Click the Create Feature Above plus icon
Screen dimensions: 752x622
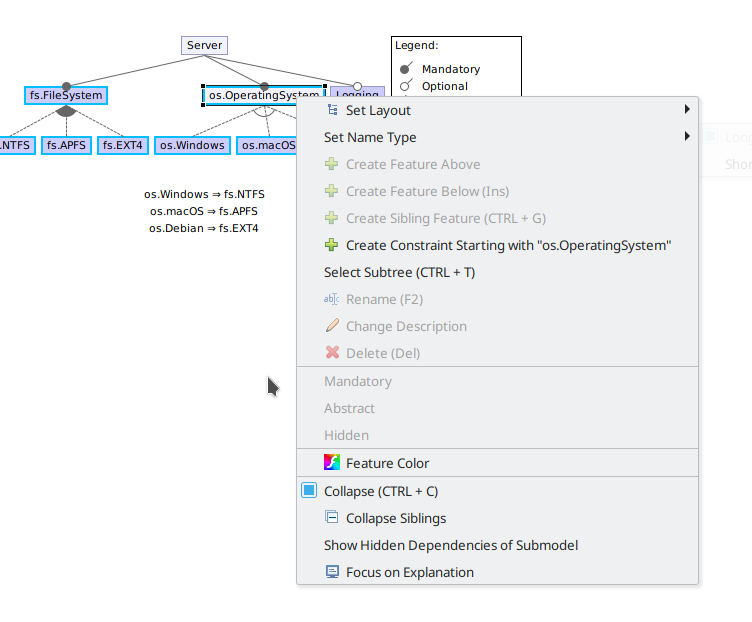331,164
